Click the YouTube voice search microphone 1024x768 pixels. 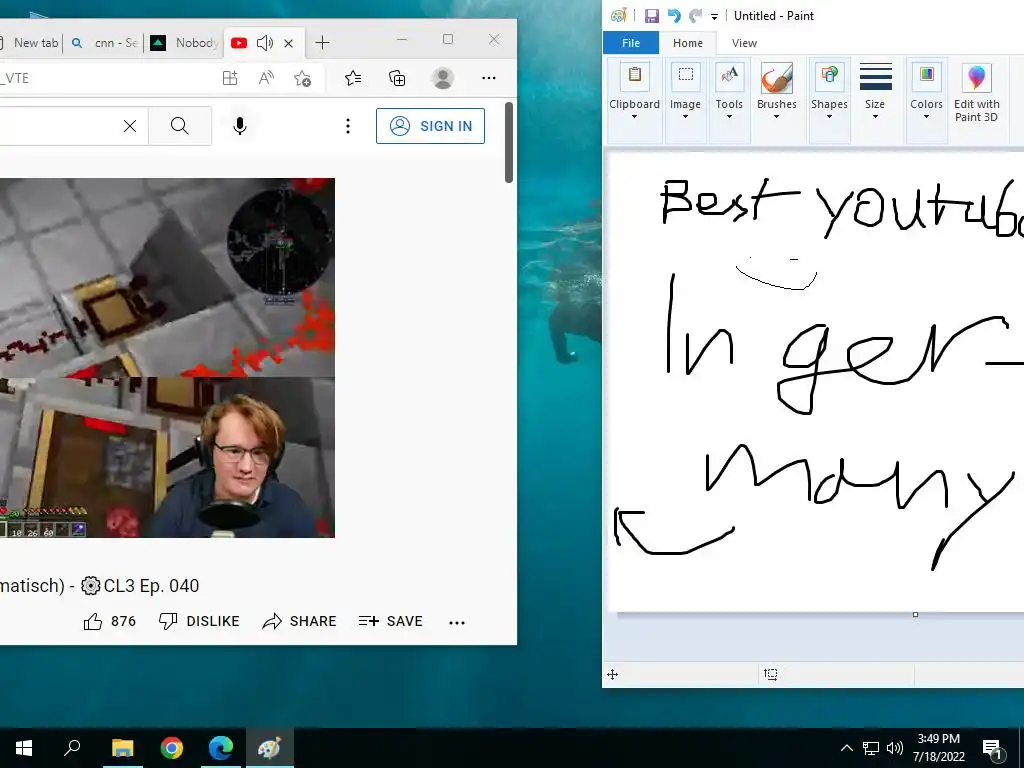(240, 126)
